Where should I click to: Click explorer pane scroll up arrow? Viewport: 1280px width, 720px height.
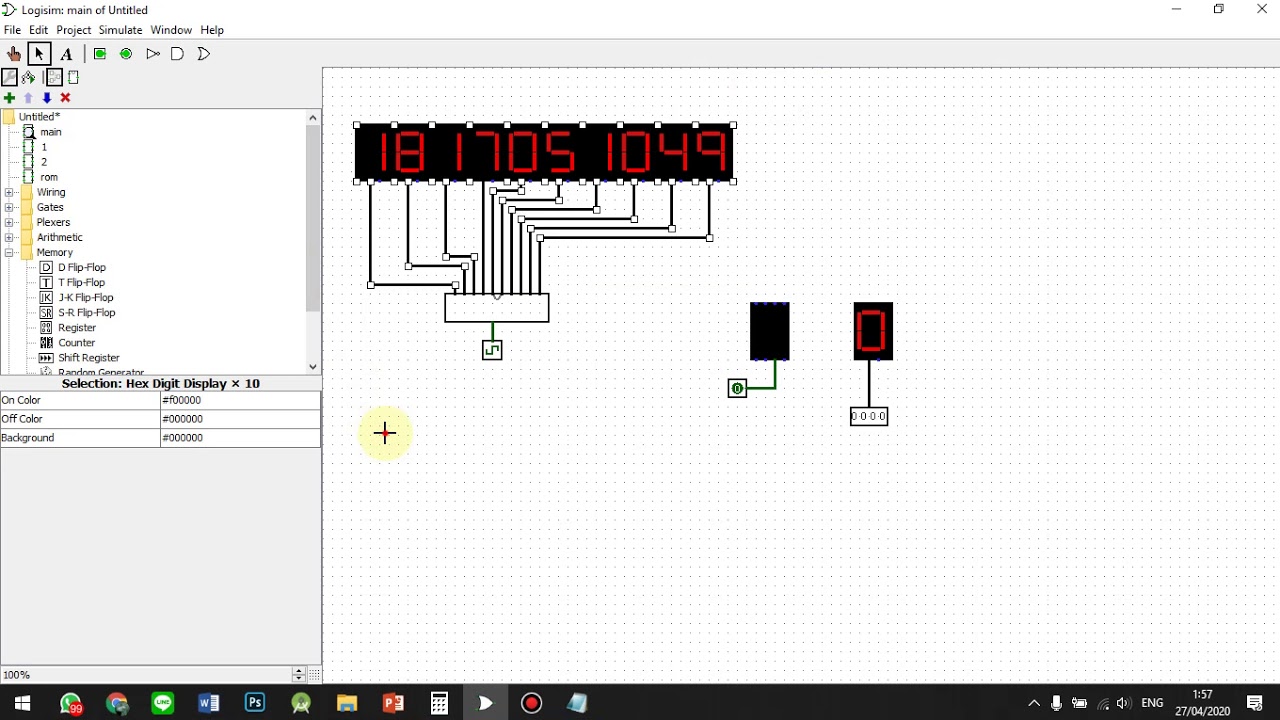(313, 117)
